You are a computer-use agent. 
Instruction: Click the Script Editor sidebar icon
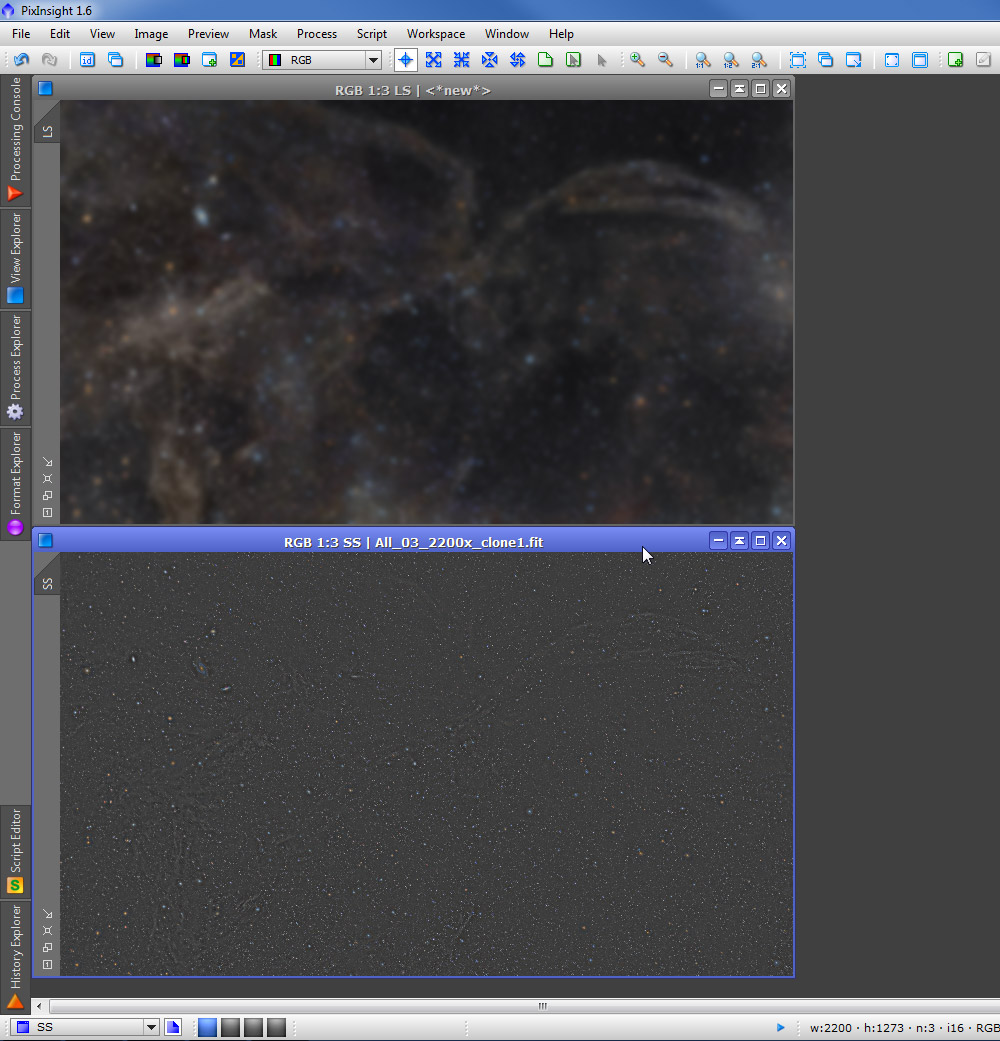coord(15,885)
